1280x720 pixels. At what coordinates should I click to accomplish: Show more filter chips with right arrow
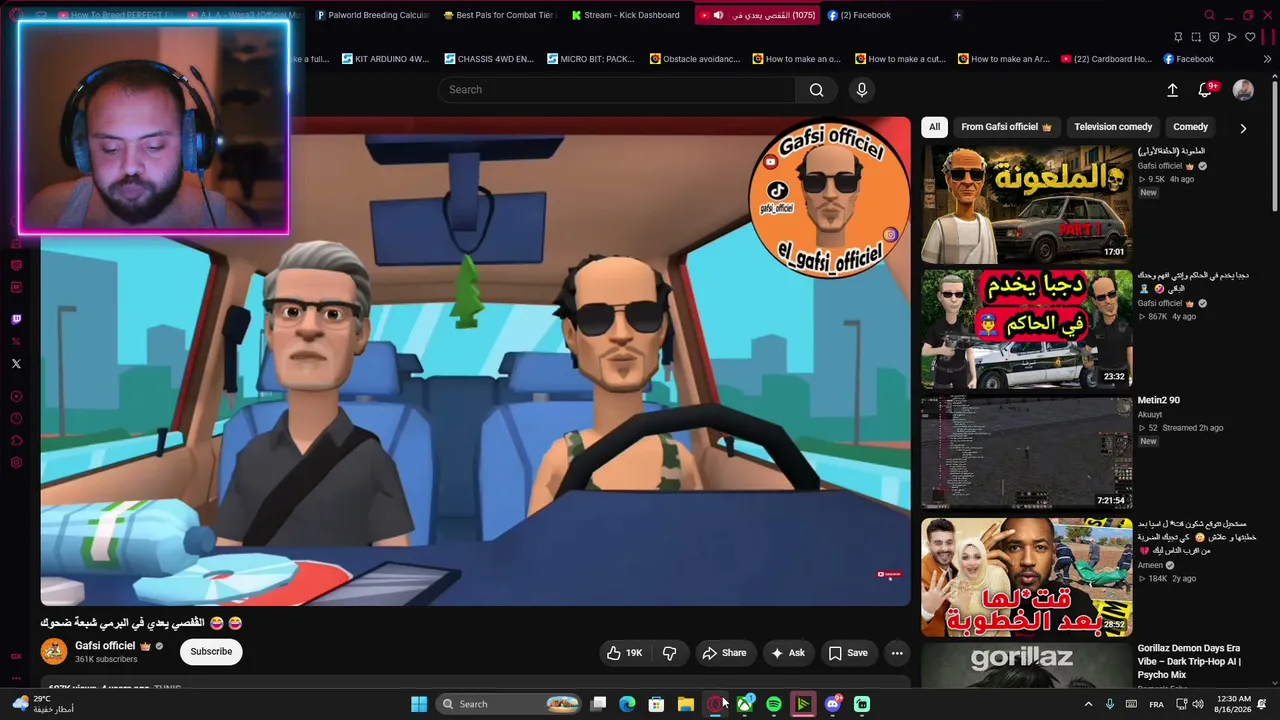pyautogui.click(x=1243, y=128)
